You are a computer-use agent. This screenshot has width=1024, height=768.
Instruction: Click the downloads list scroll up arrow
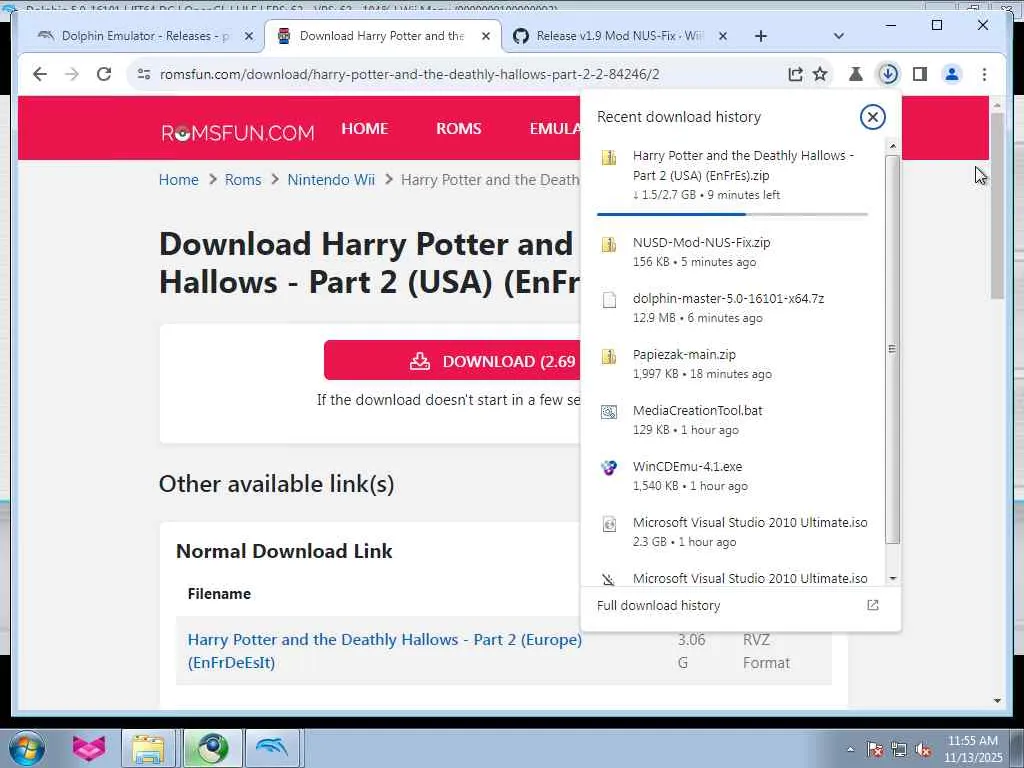[x=892, y=147]
